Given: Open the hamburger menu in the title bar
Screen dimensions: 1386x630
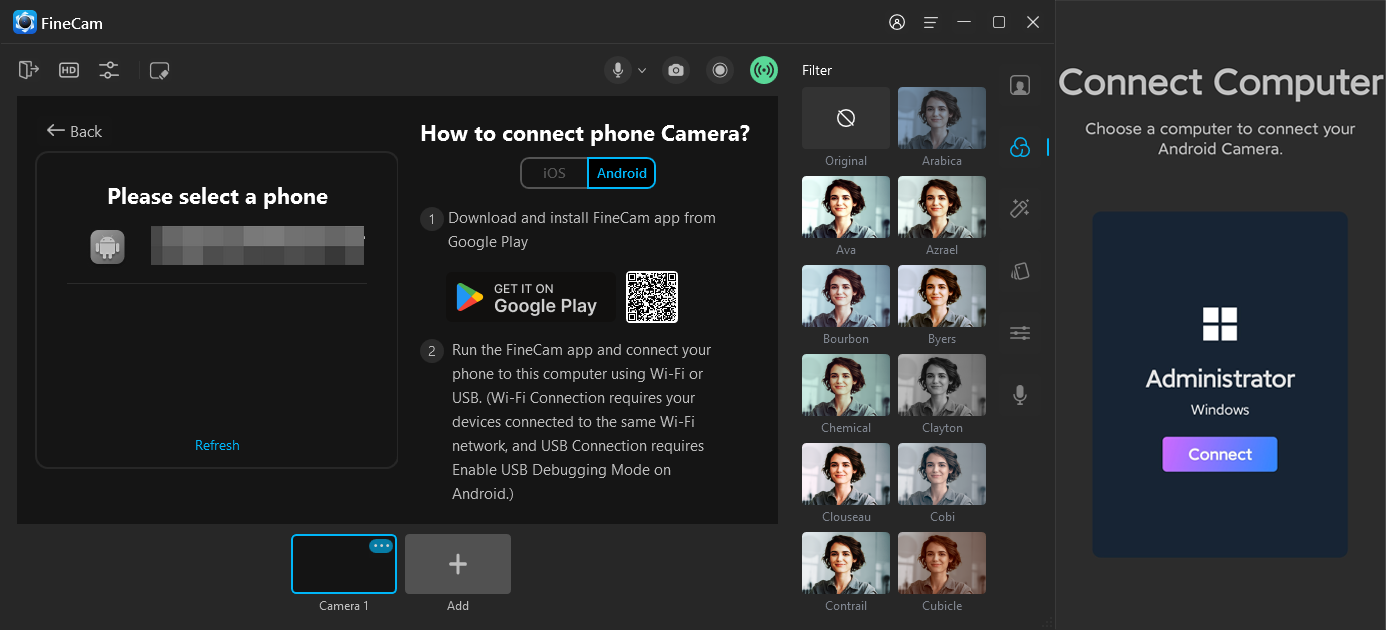Looking at the screenshot, I should [x=931, y=22].
